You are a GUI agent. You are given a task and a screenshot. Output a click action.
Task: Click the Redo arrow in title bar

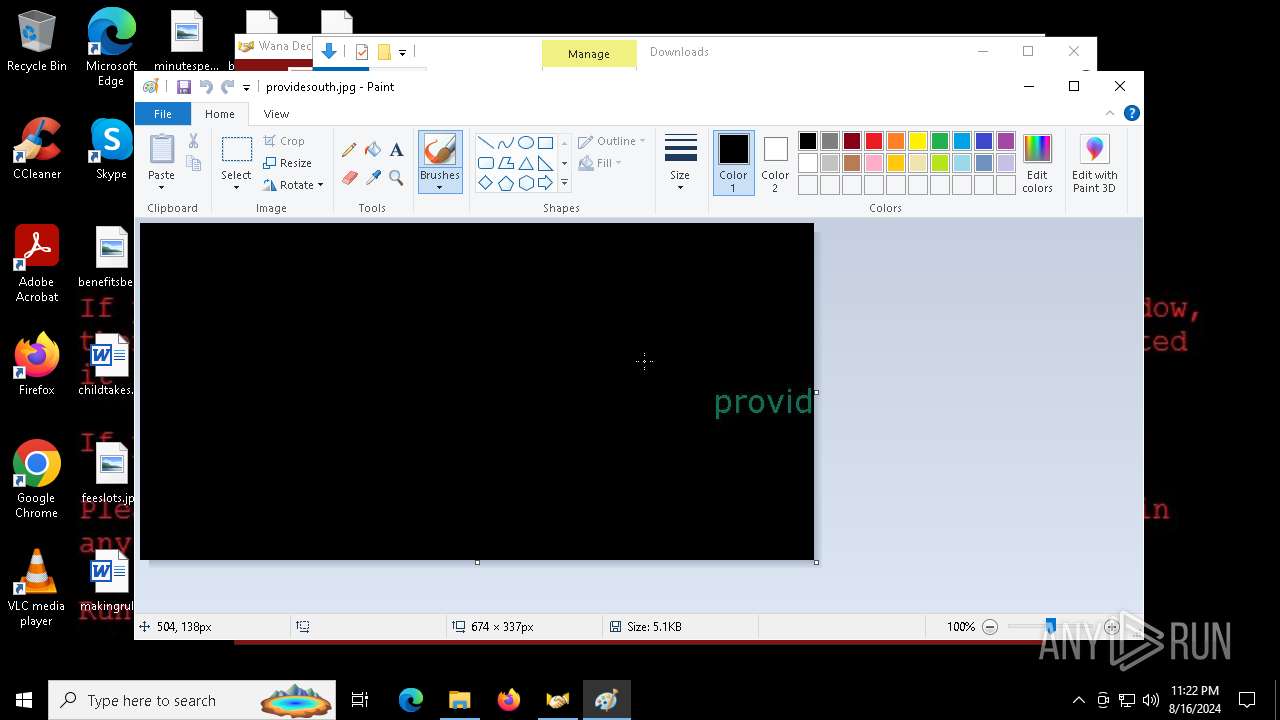(x=227, y=87)
